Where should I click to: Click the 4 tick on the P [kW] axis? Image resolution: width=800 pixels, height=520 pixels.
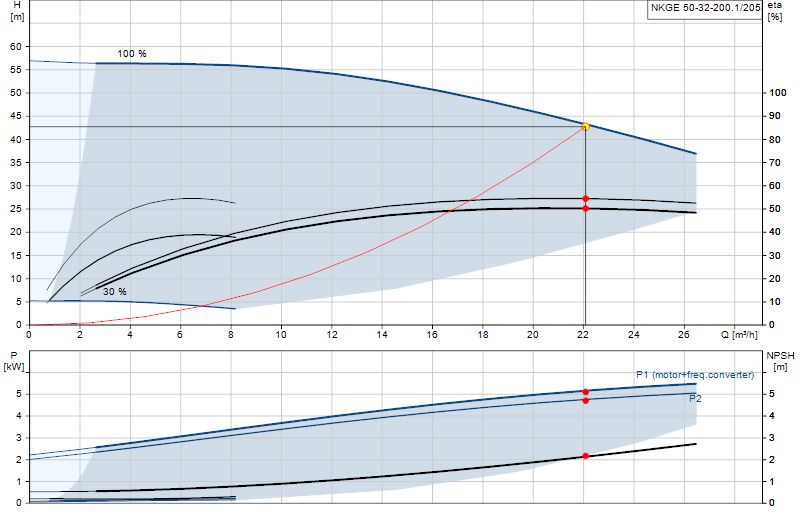coord(19,416)
